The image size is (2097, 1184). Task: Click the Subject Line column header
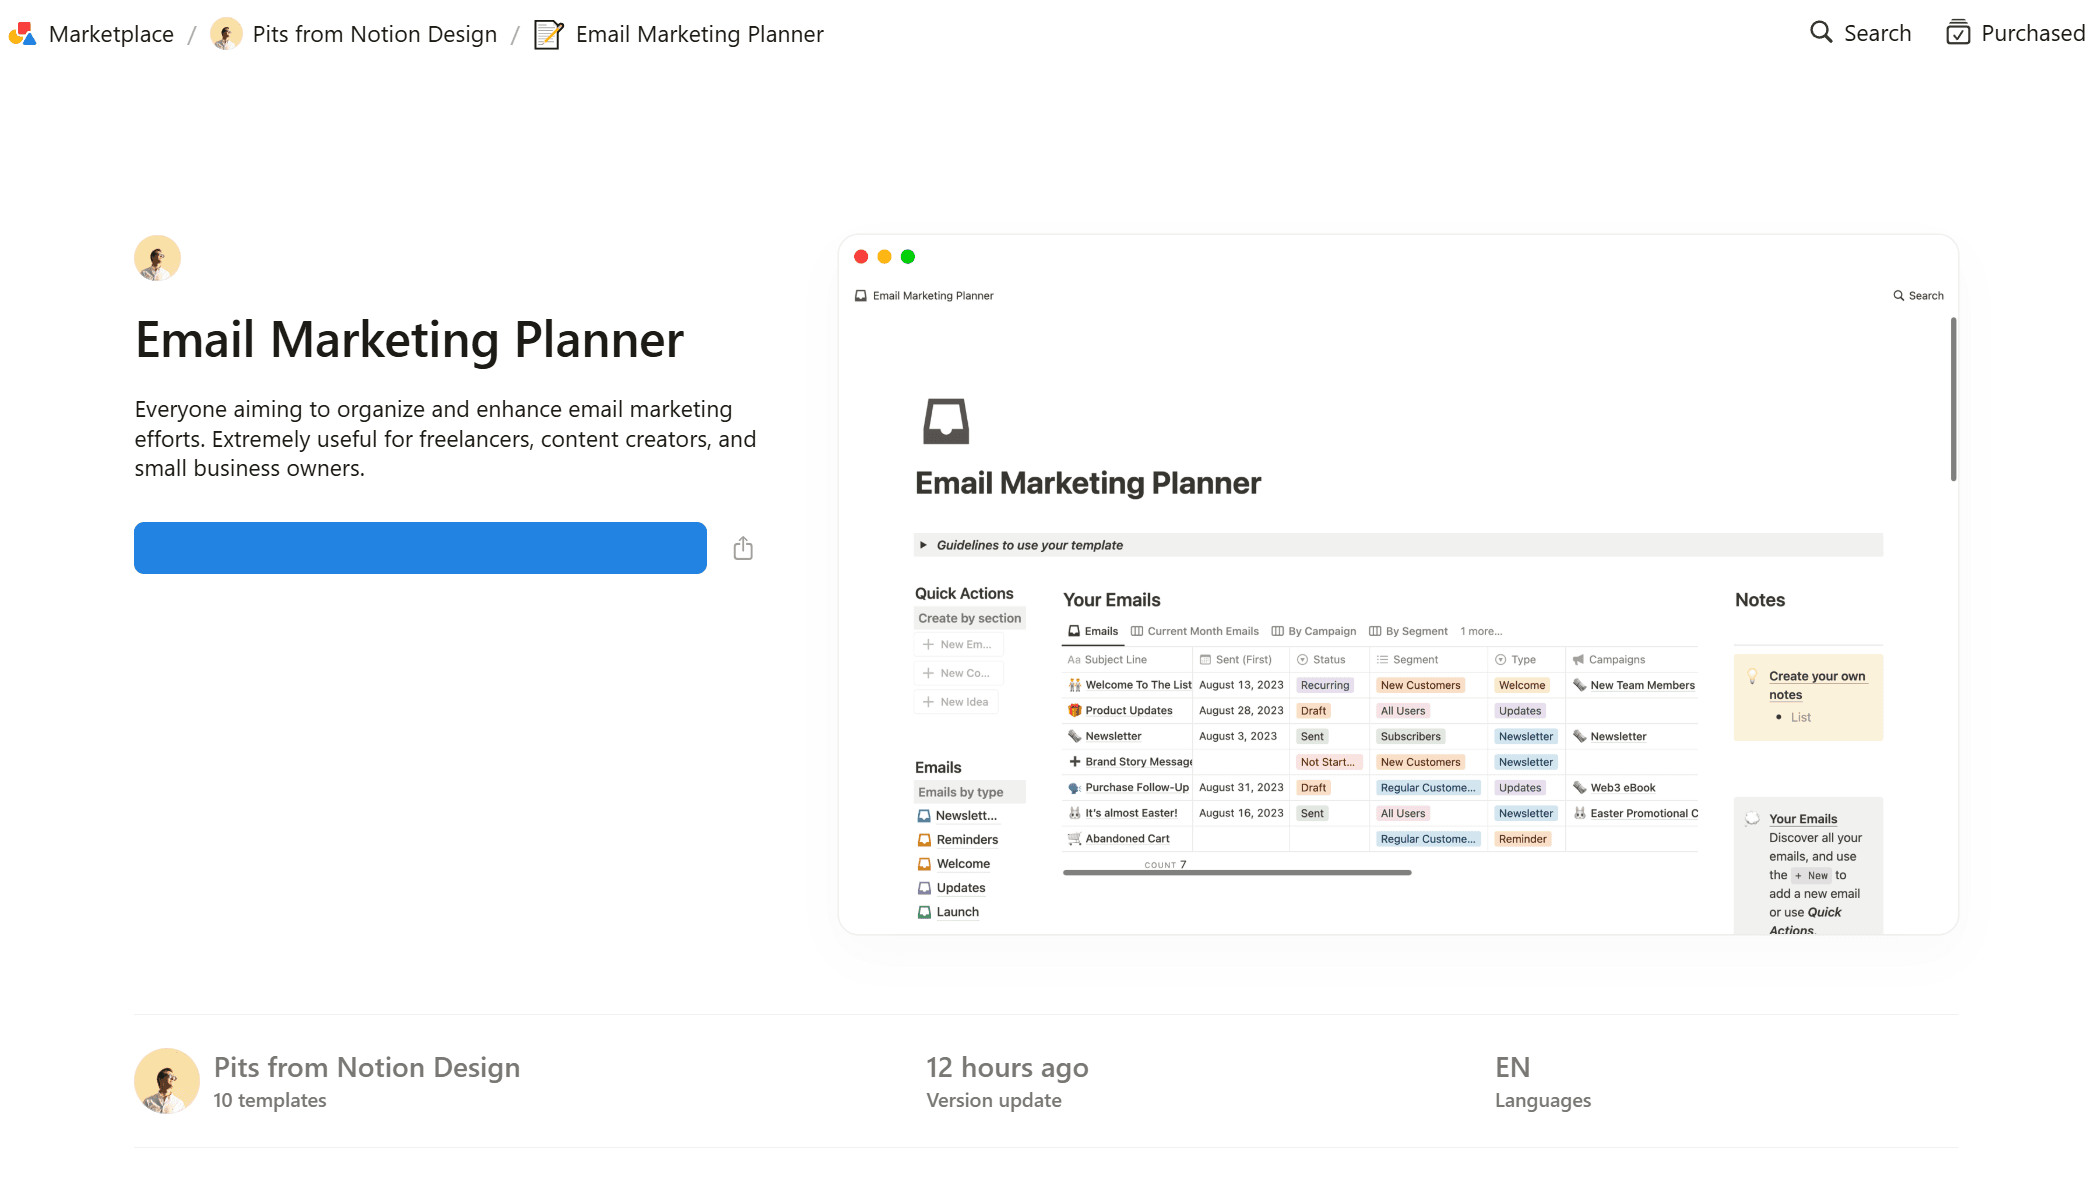coord(1127,660)
